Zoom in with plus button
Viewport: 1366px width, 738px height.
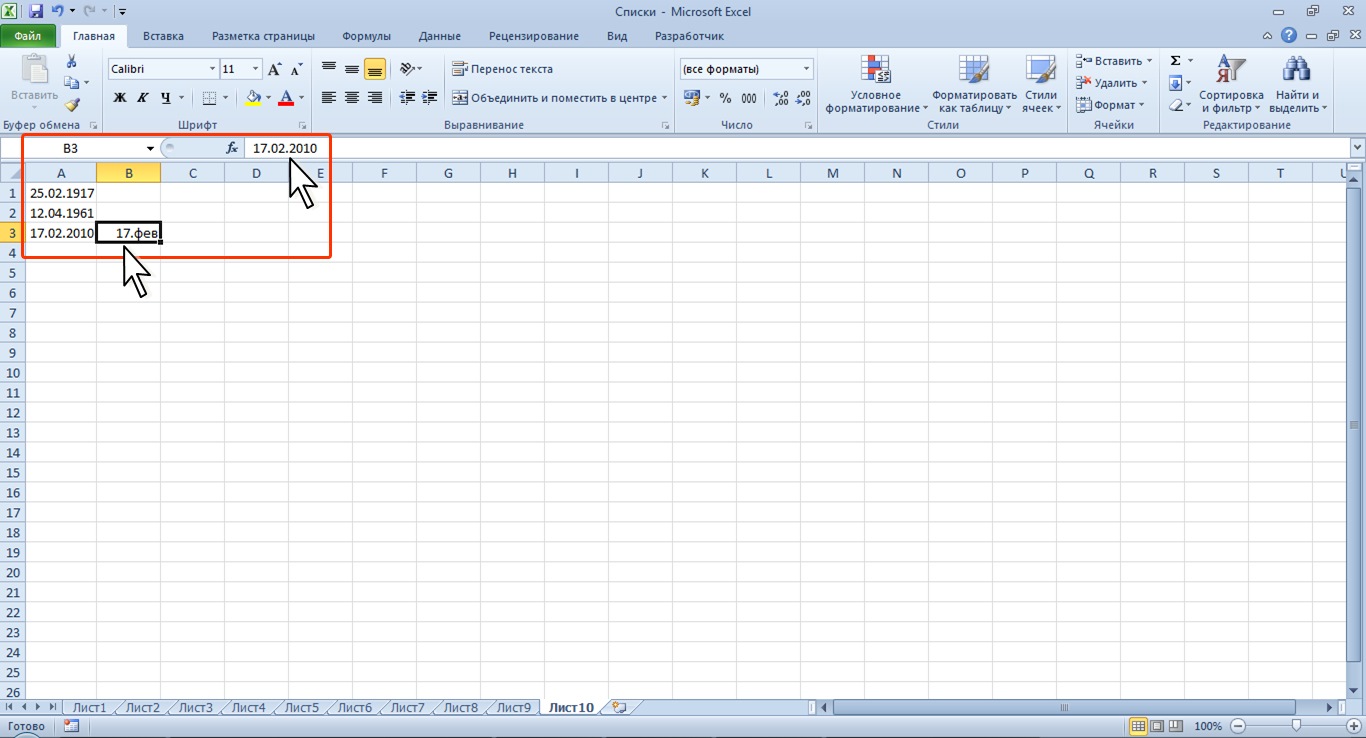[x=1354, y=726]
